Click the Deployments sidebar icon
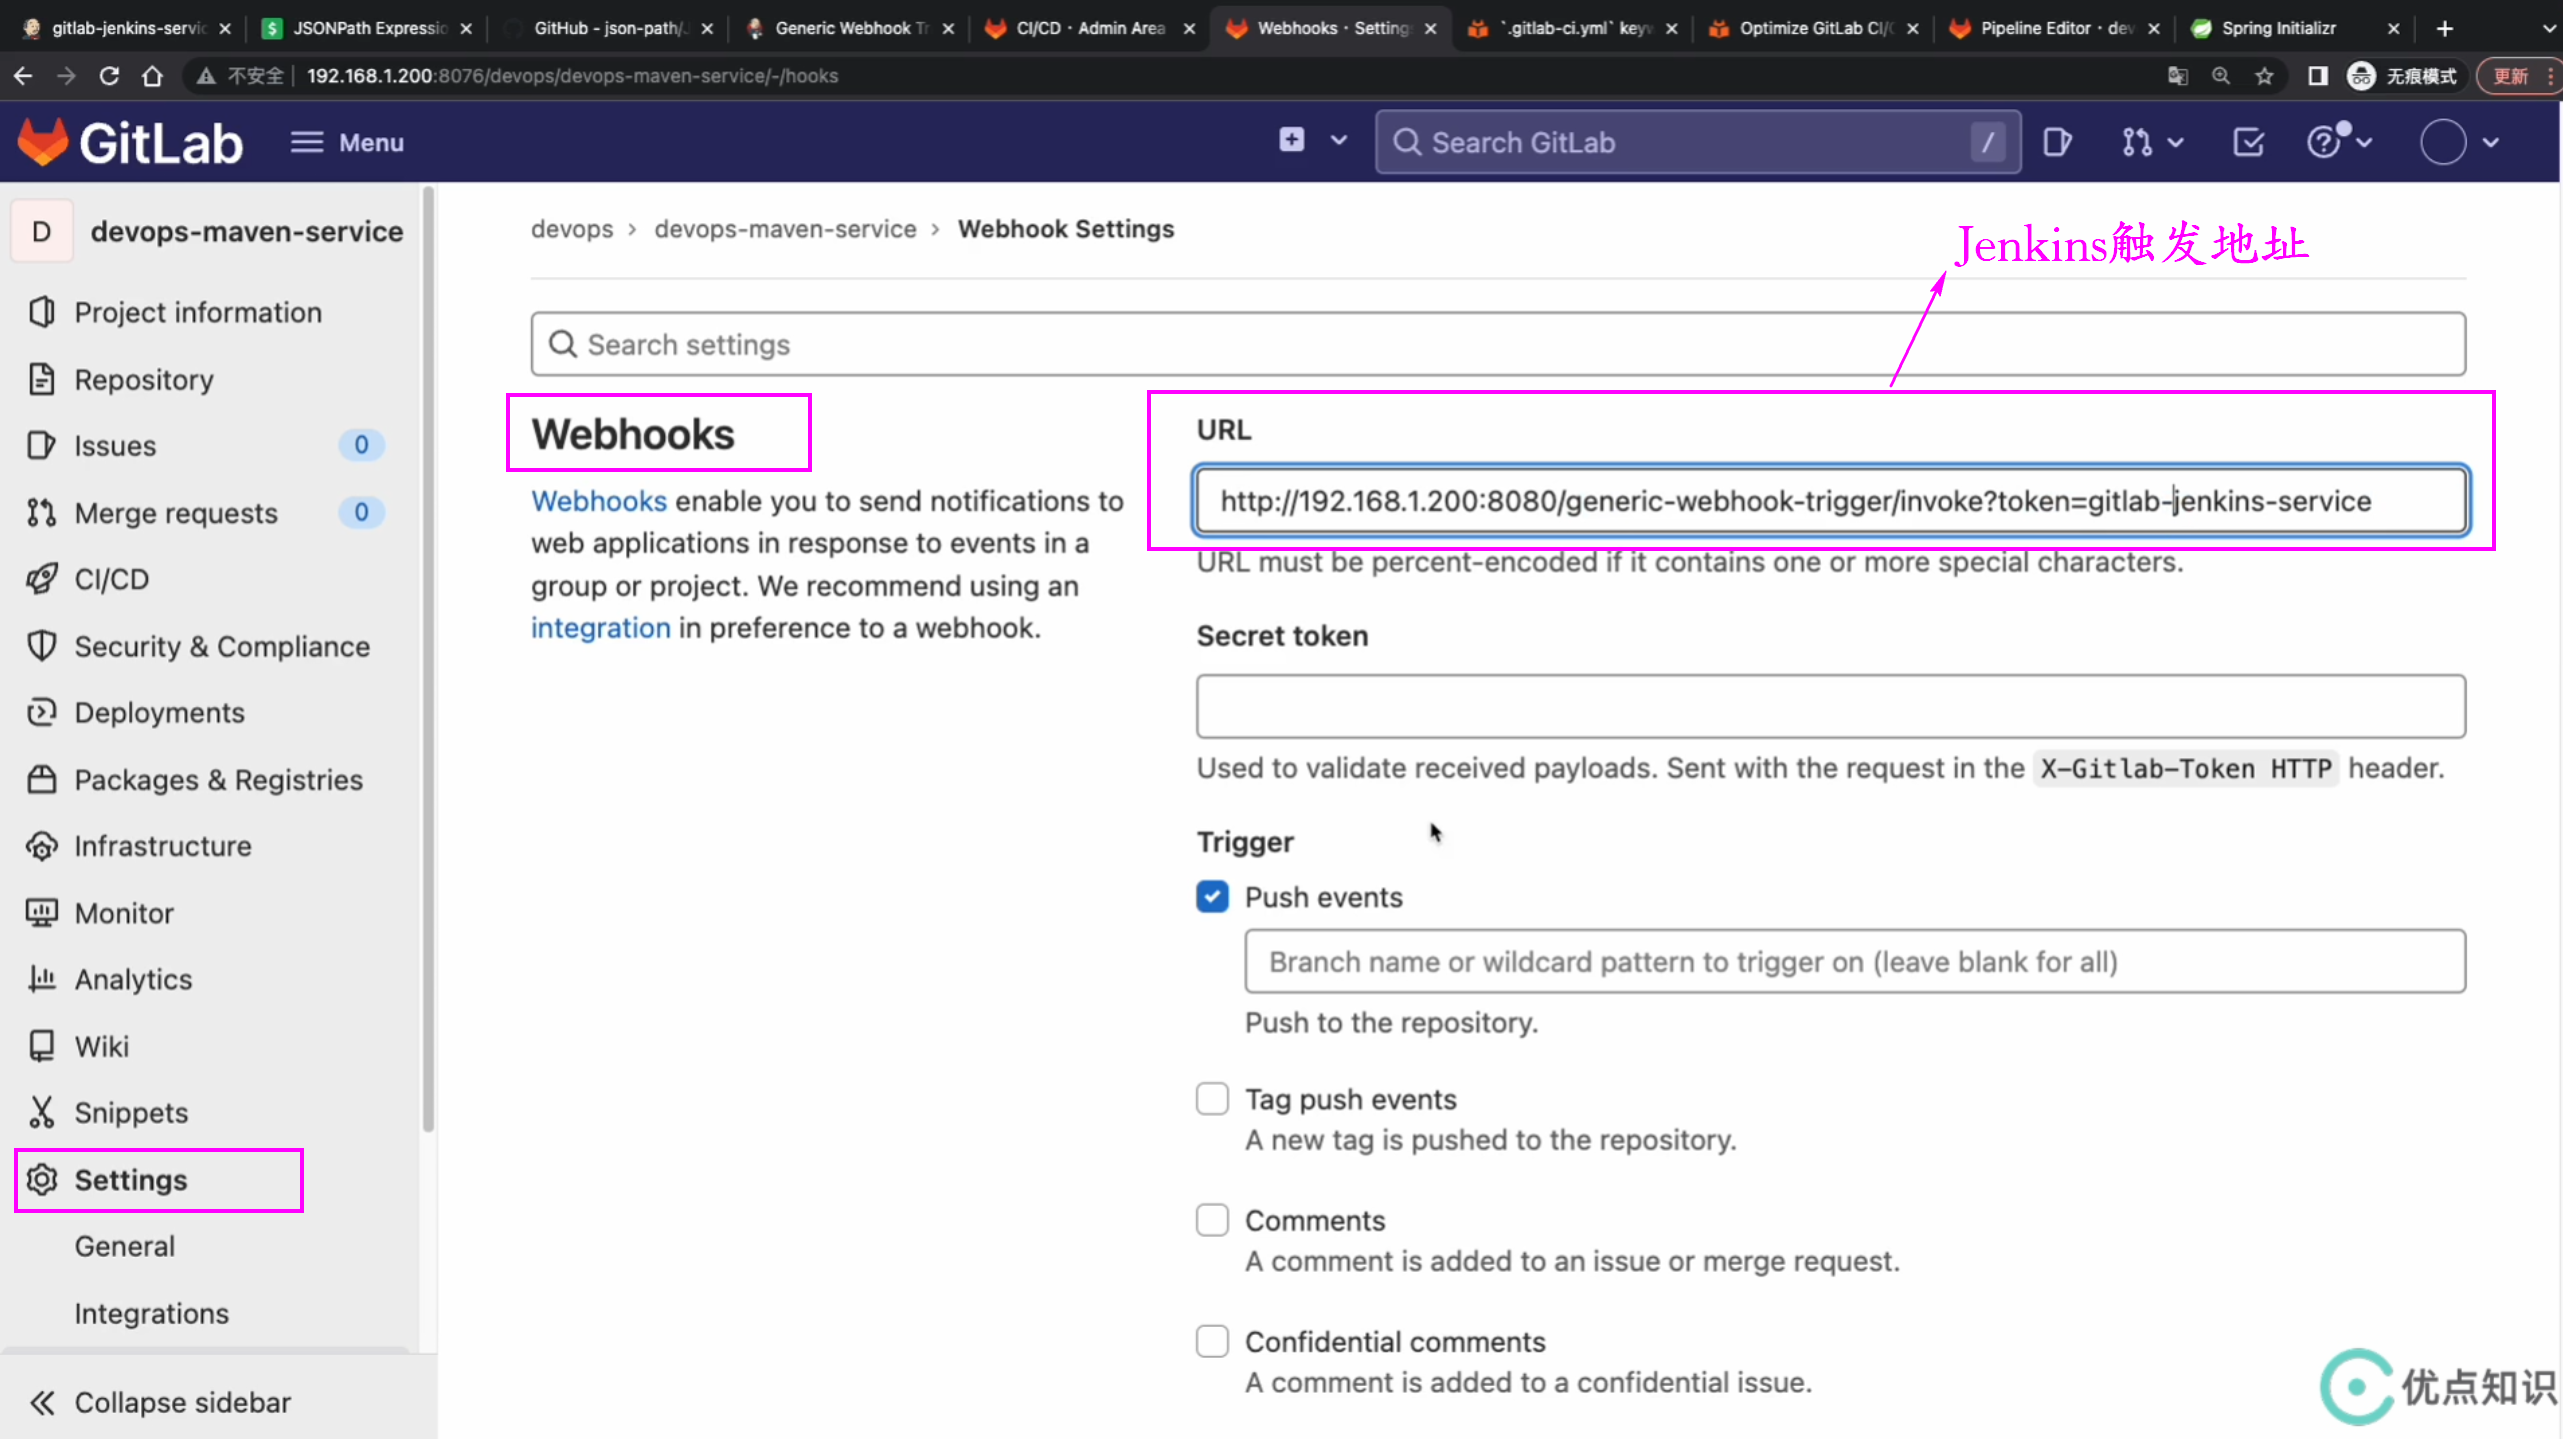Viewport: 2563px width, 1439px height. click(41, 712)
